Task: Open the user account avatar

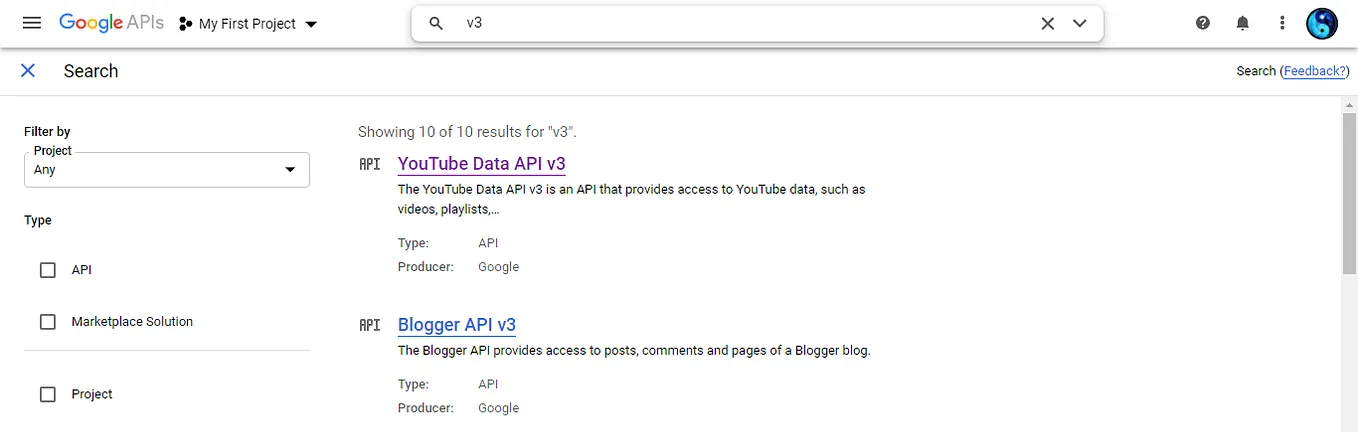Action: pos(1322,23)
